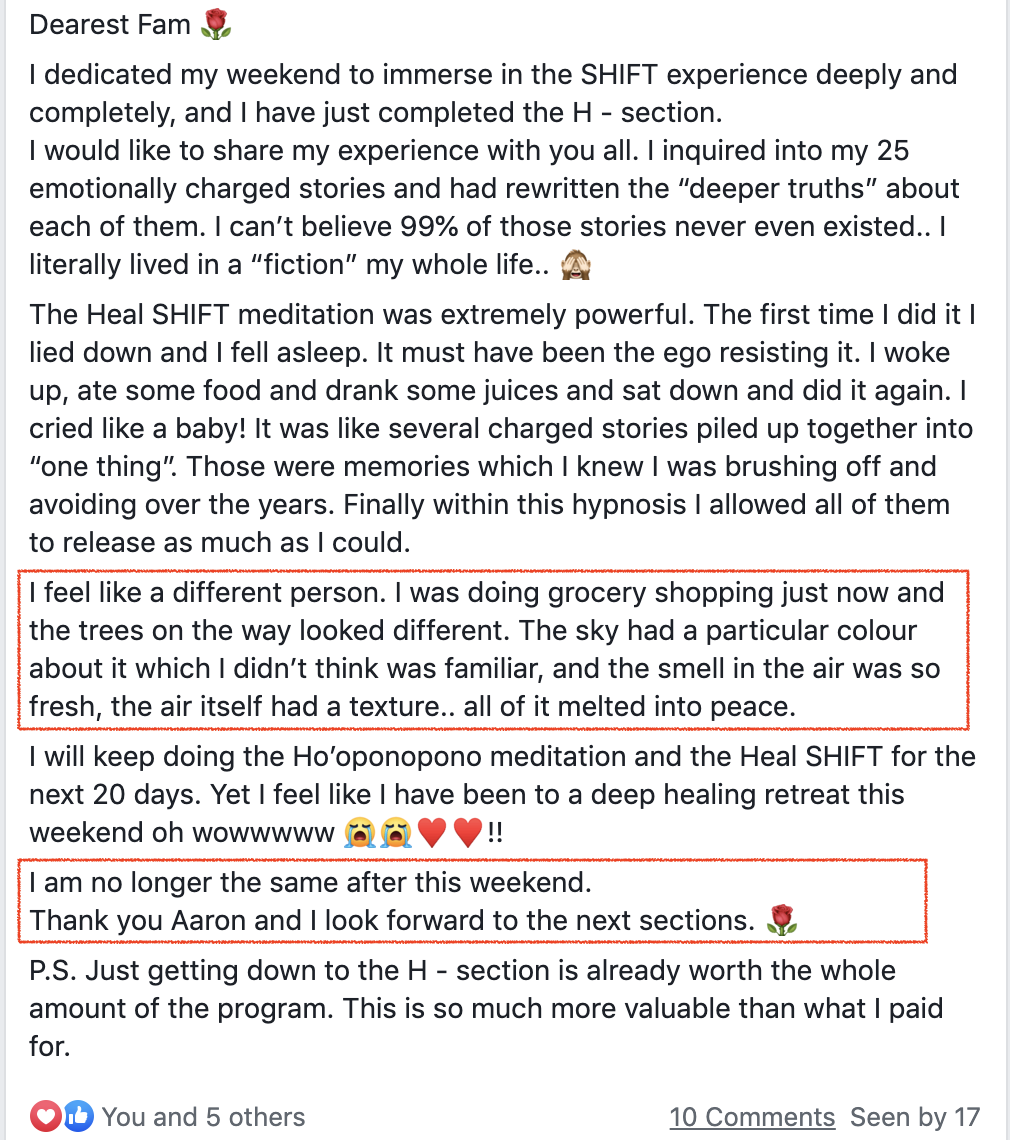Click the see-no-evil monkey emoji
Image resolution: width=1010 pixels, height=1140 pixels.
tap(576, 265)
